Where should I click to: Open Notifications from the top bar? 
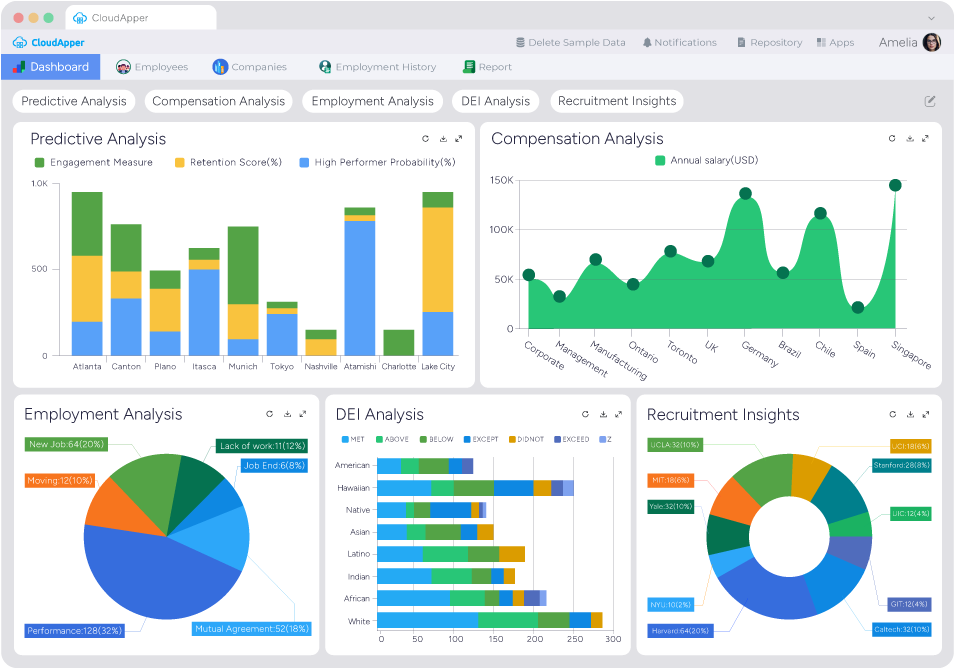pyautogui.click(x=680, y=42)
